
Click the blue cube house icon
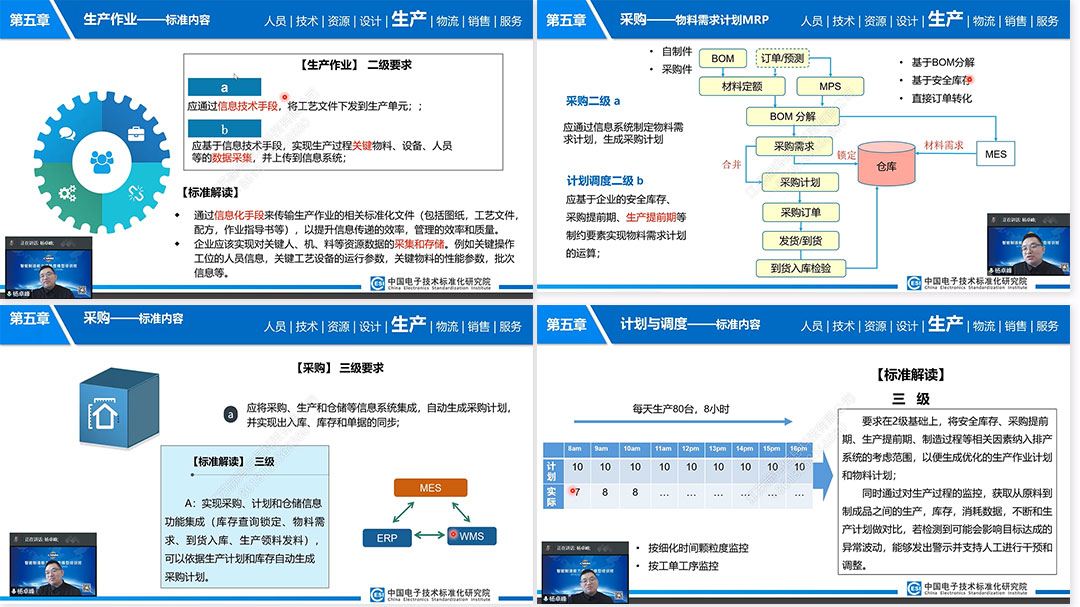tap(118, 407)
